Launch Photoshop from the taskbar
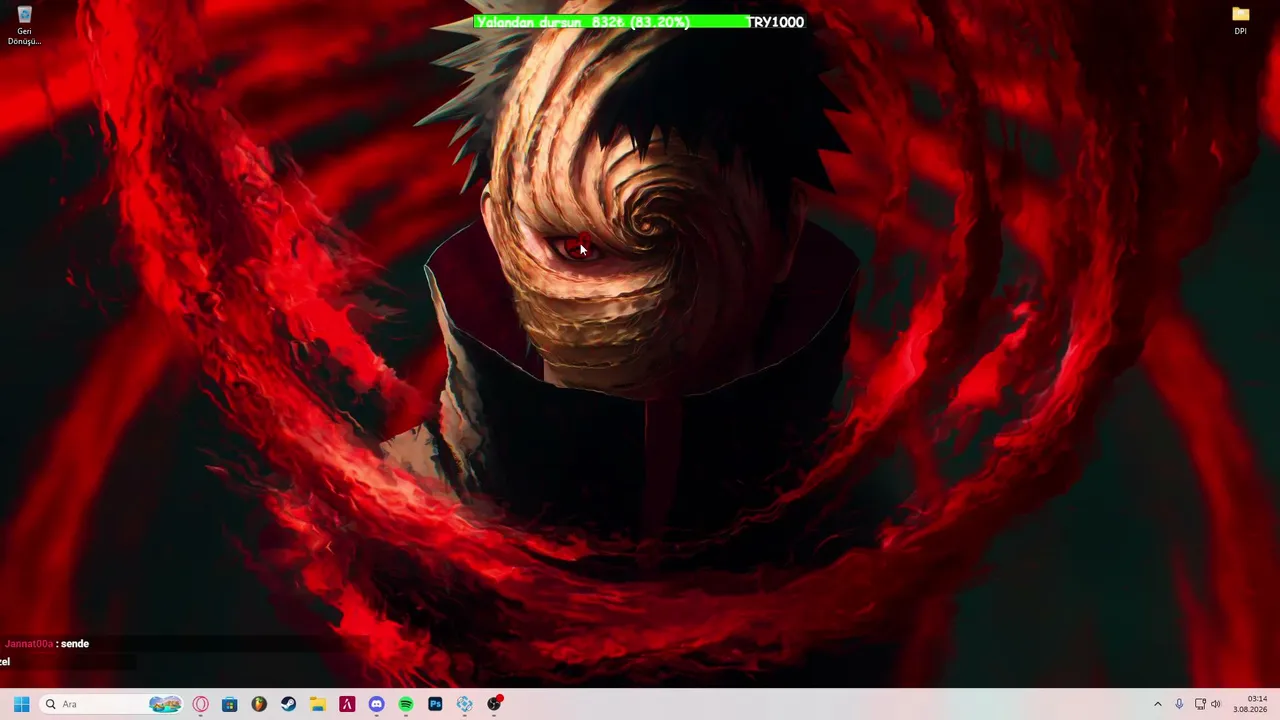The width and height of the screenshot is (1280, 720). click(435, 704)
